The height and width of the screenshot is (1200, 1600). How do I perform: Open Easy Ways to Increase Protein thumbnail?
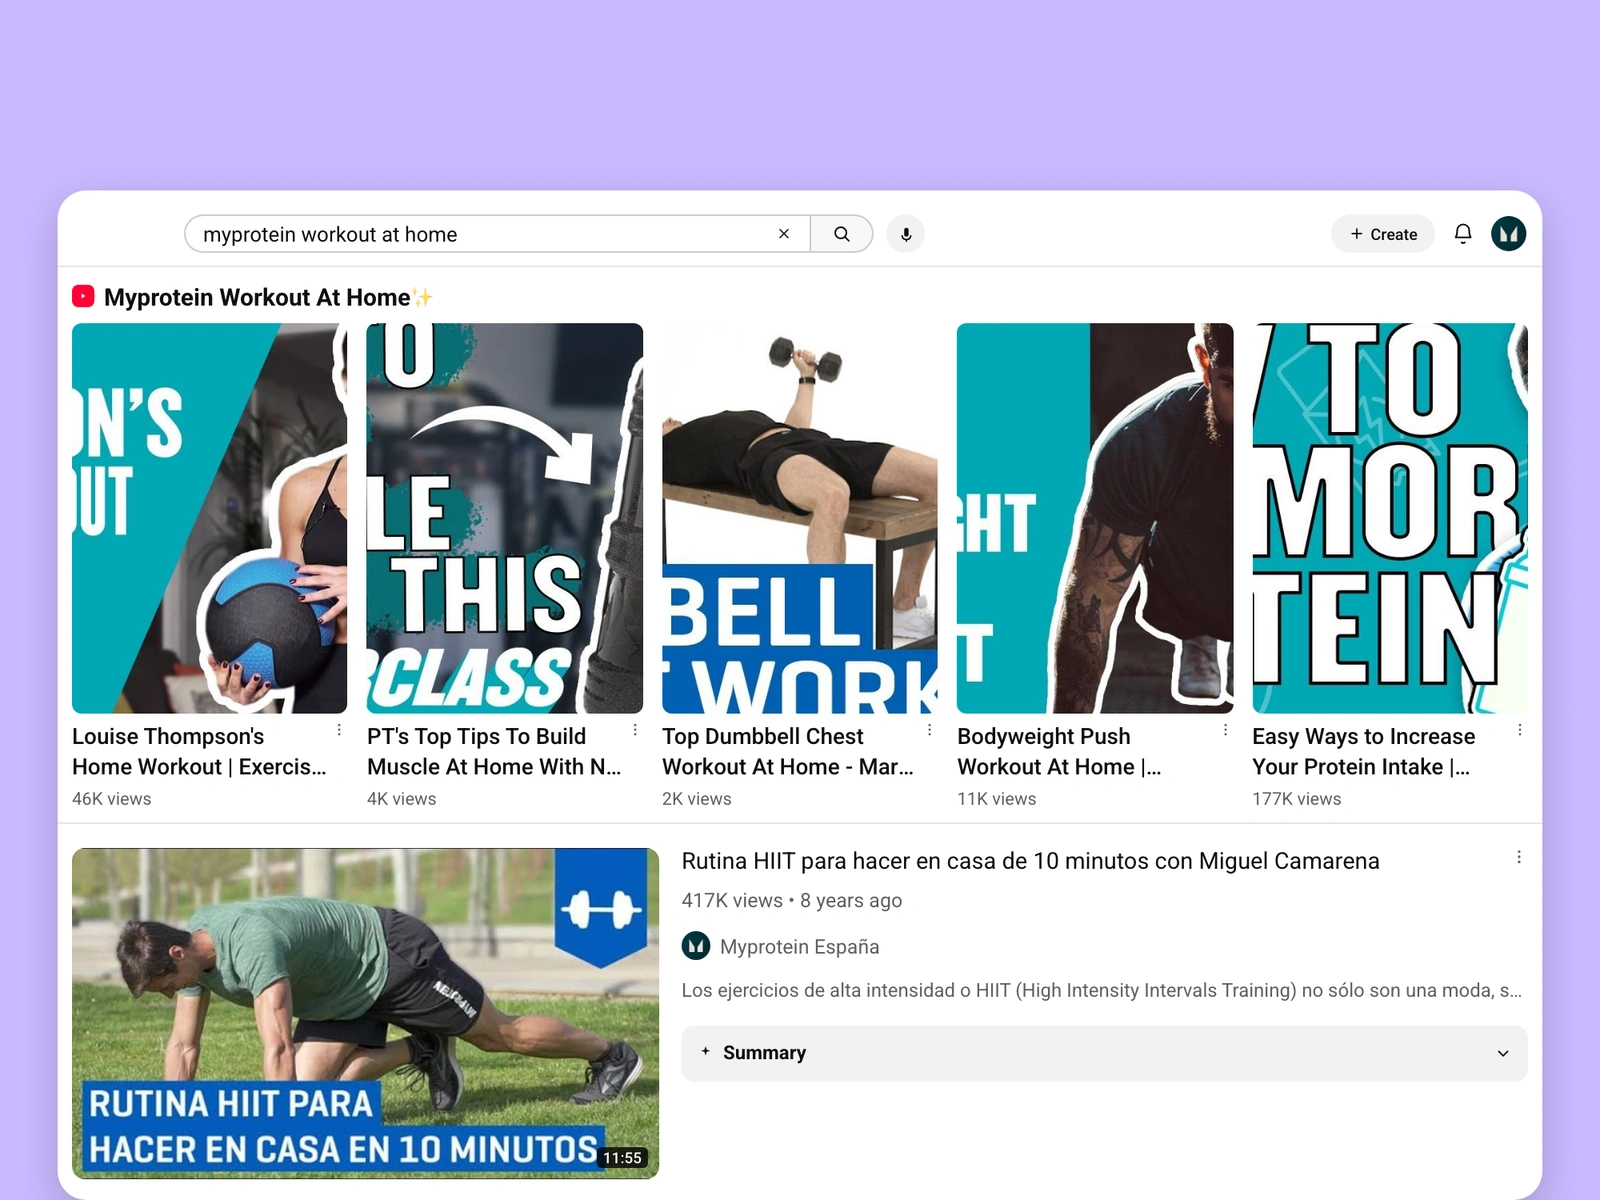[x=1390, y=518]
